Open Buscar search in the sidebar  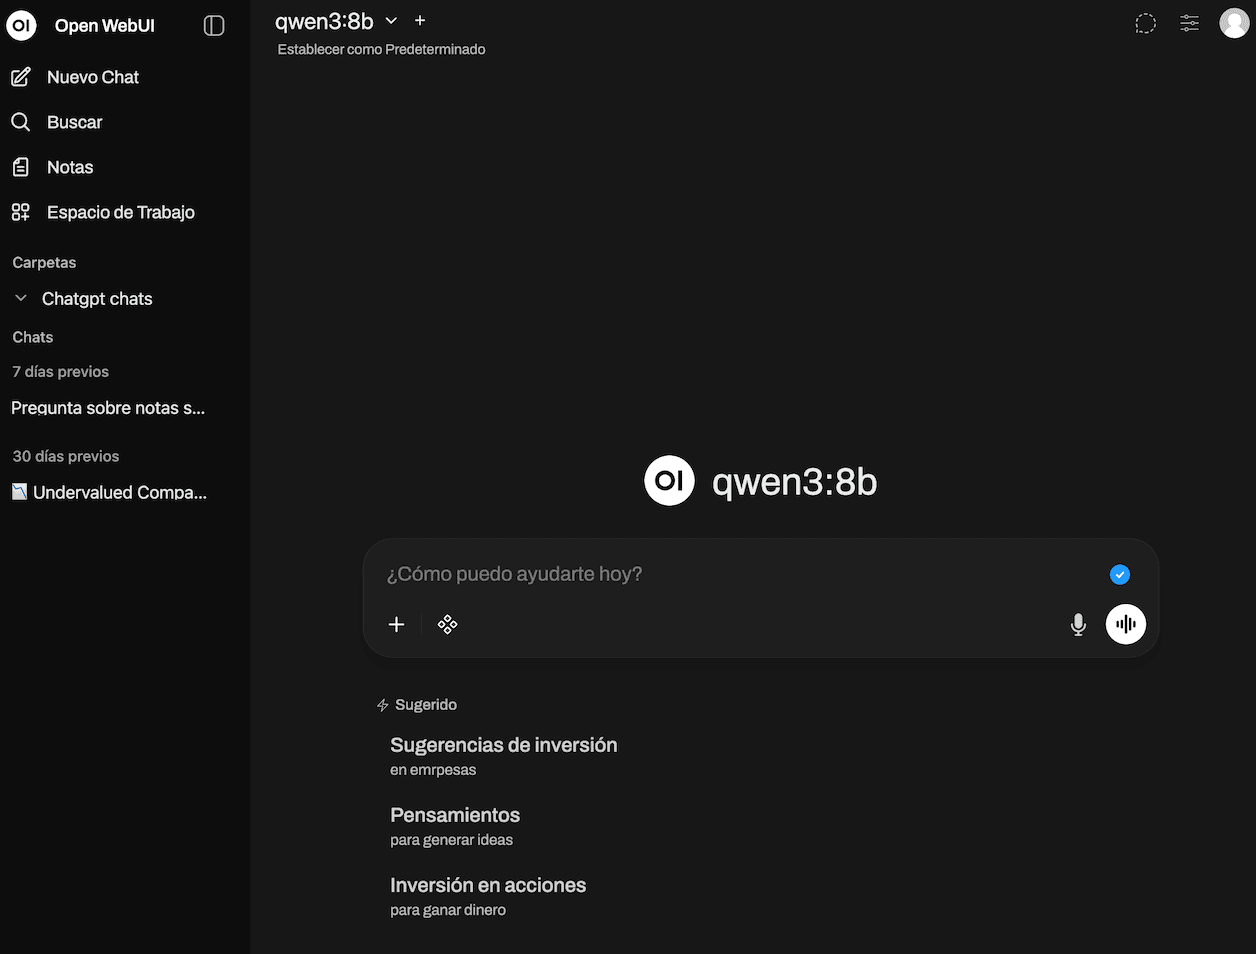[x=74, y=122]
